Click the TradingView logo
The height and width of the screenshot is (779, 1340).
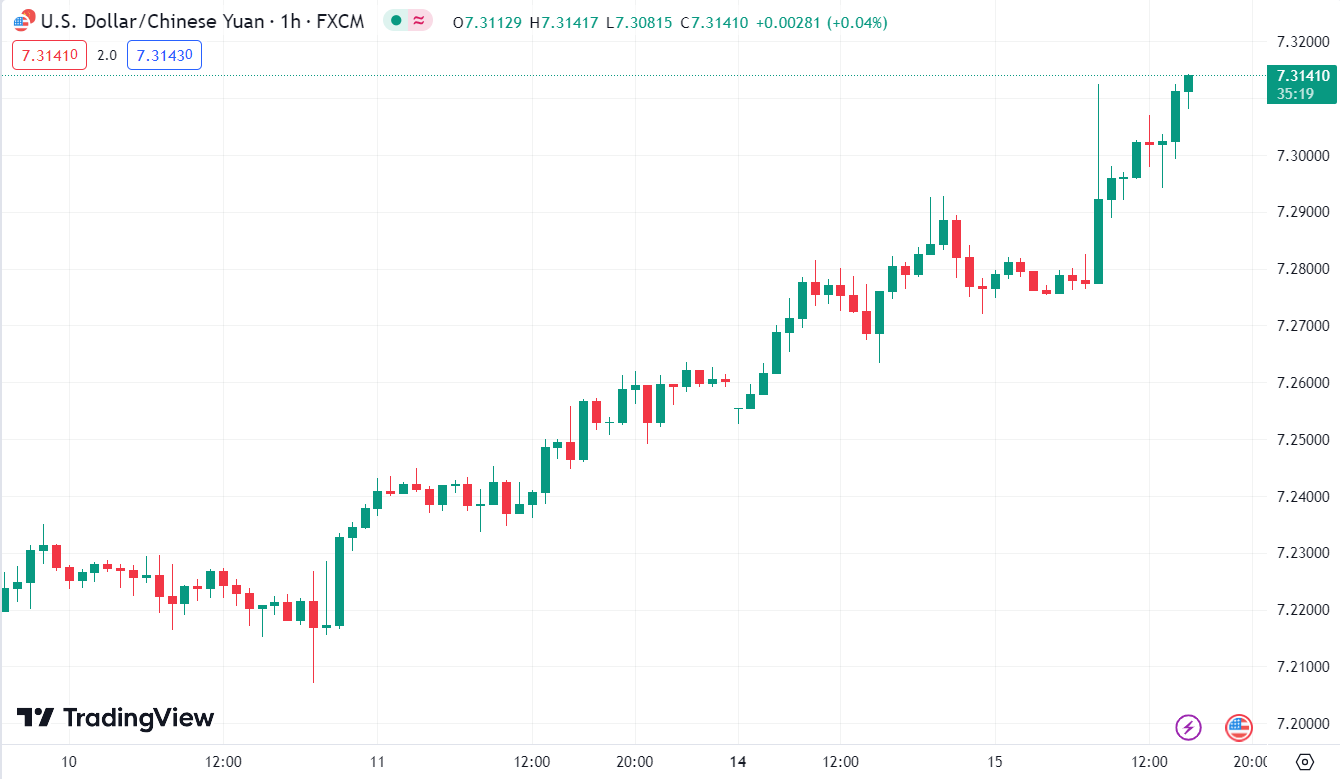click(x=115, y=718)
